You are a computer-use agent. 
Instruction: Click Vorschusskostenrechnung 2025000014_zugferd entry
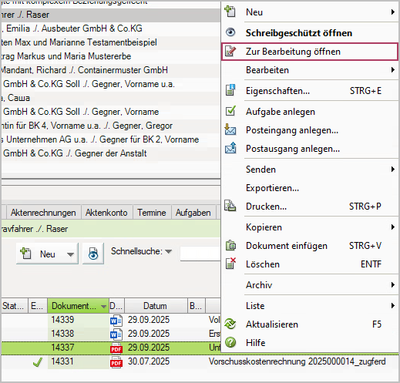[297, 362]
